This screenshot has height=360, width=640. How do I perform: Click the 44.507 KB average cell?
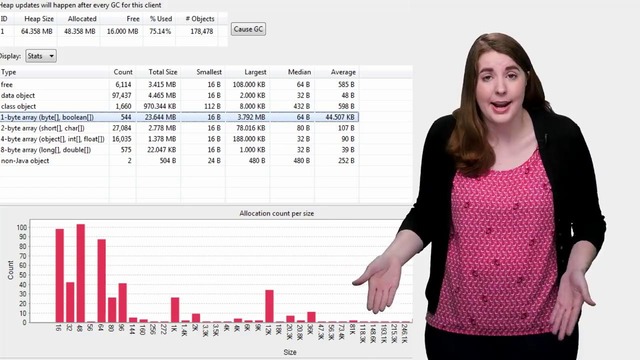(x=340, y=117)
